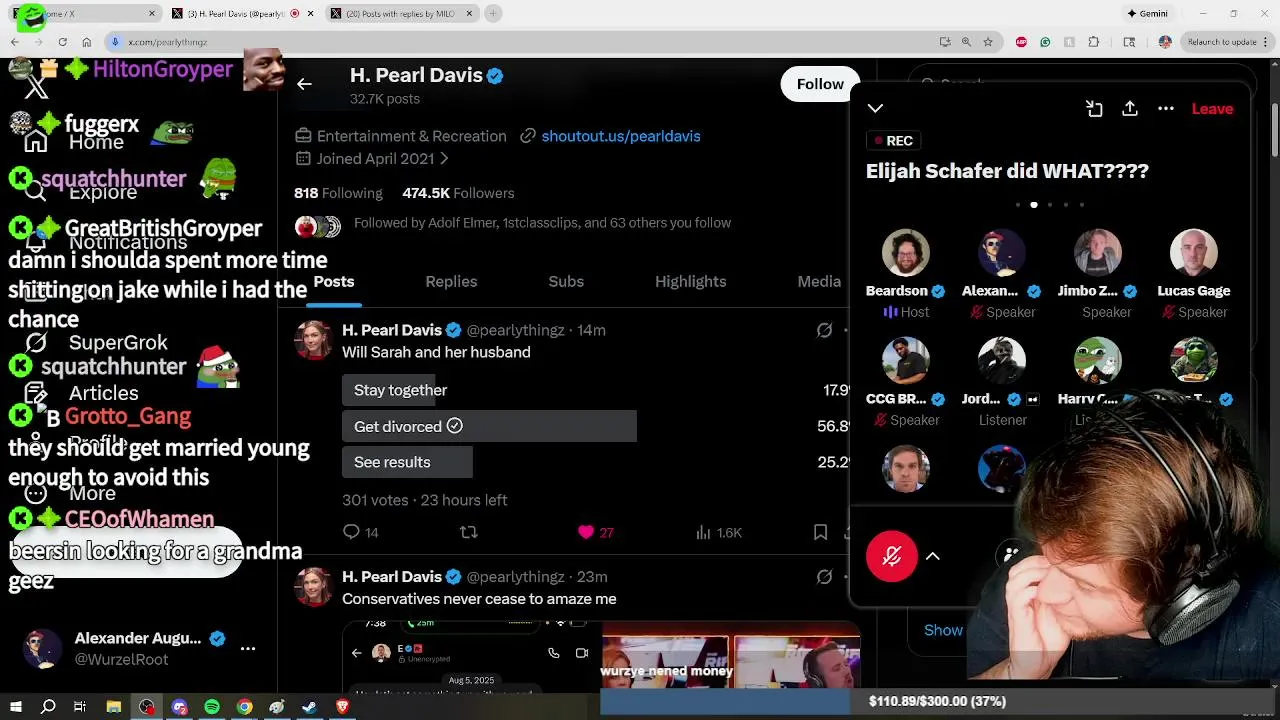
Task: View analytics showing 1.6K views
Action: (x=718, y=532)
